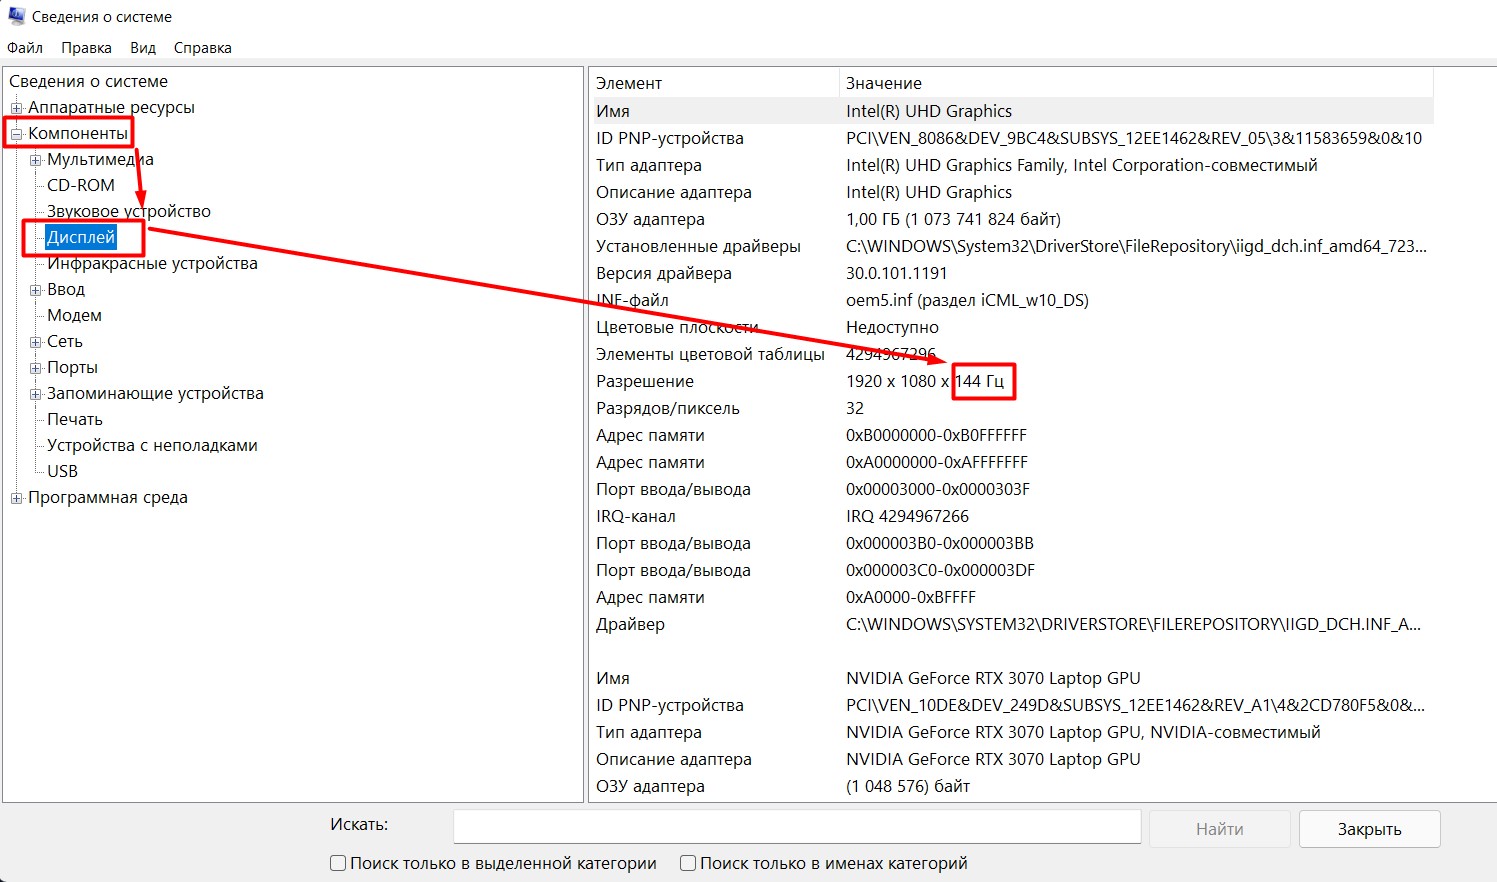1497x882 pixels.
Task: Select the Порты tree label
Action: pyautogui.click(x=72, y=367)
